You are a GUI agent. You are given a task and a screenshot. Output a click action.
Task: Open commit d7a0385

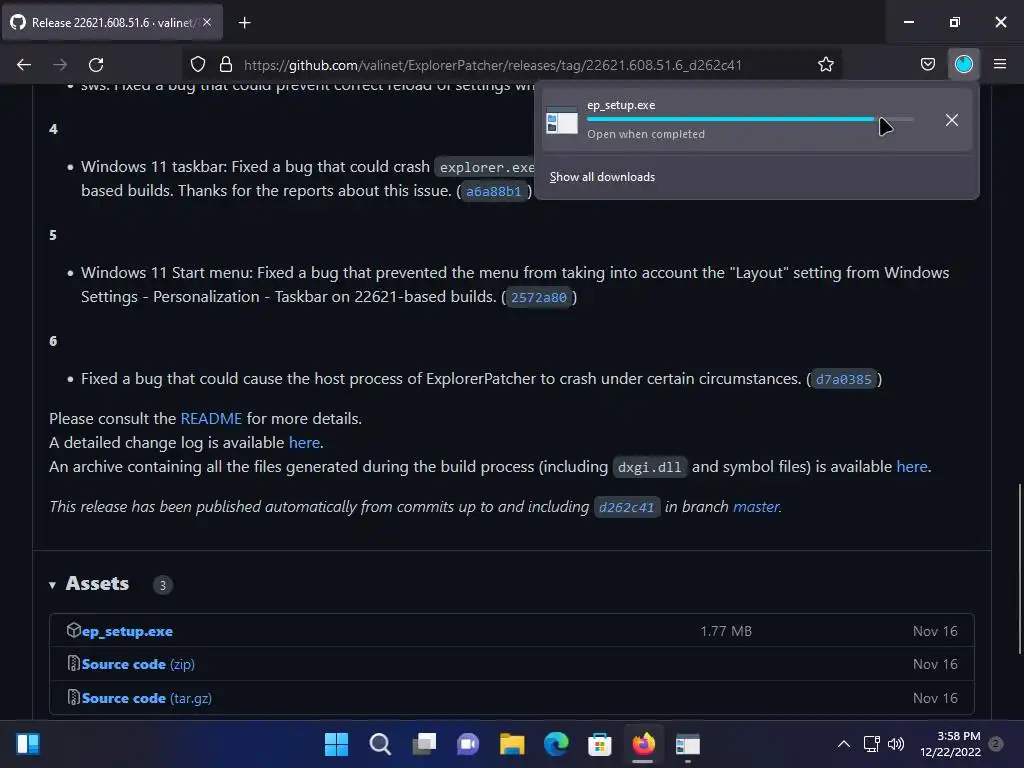tap(843, 379)
